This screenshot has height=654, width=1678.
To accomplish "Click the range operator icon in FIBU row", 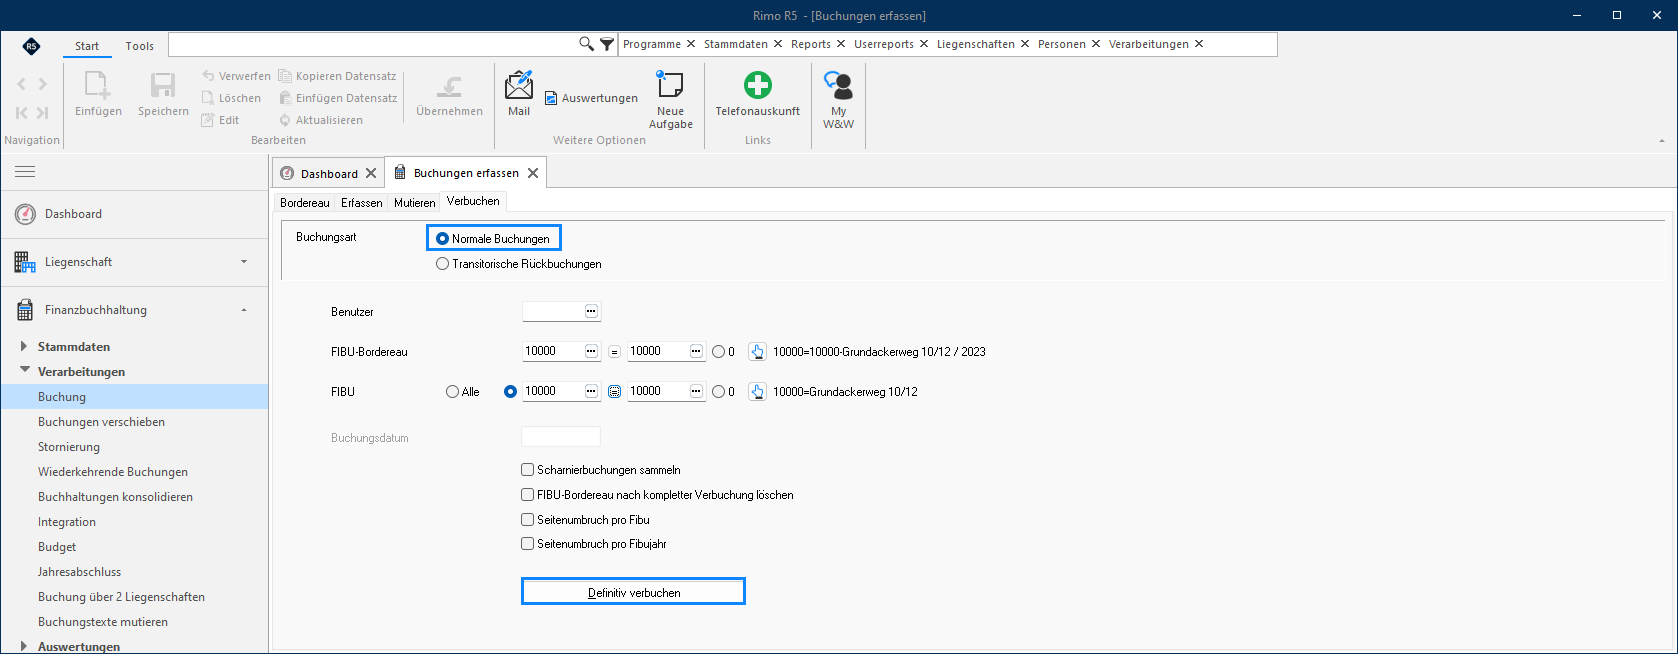I will coord(614,392).
